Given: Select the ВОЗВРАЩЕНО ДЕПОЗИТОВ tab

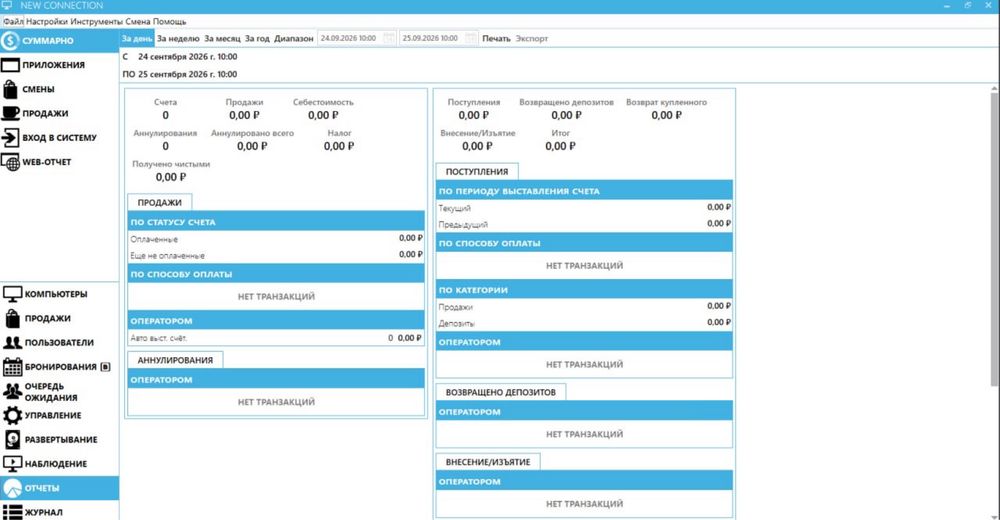Looking at the screenshot, I should 501,392.
